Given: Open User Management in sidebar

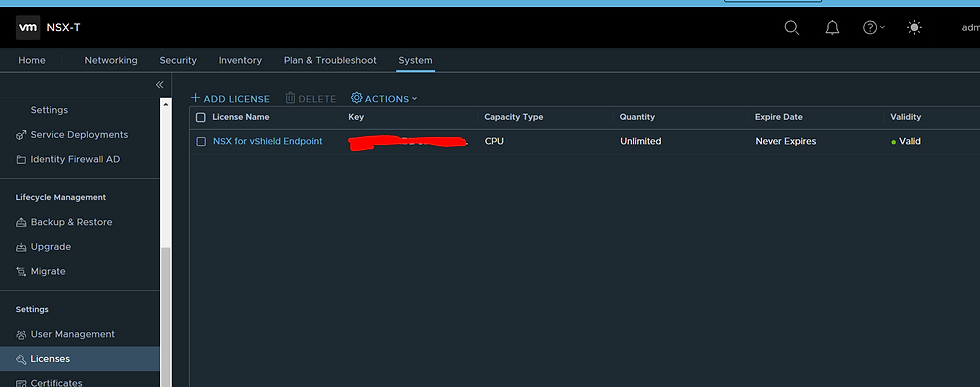Looking at the screenshot, I should click(72, 334).
